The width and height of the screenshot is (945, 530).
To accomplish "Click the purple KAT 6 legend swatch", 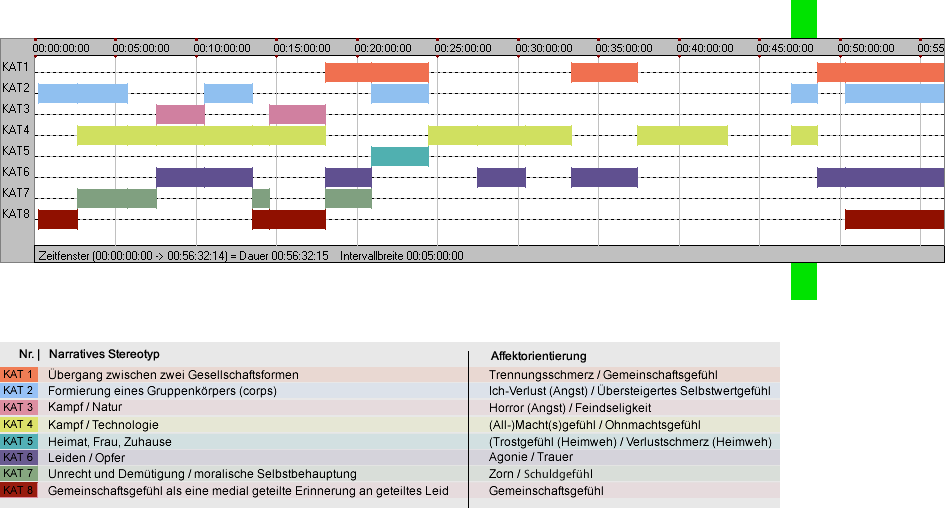I will (19, 458).
